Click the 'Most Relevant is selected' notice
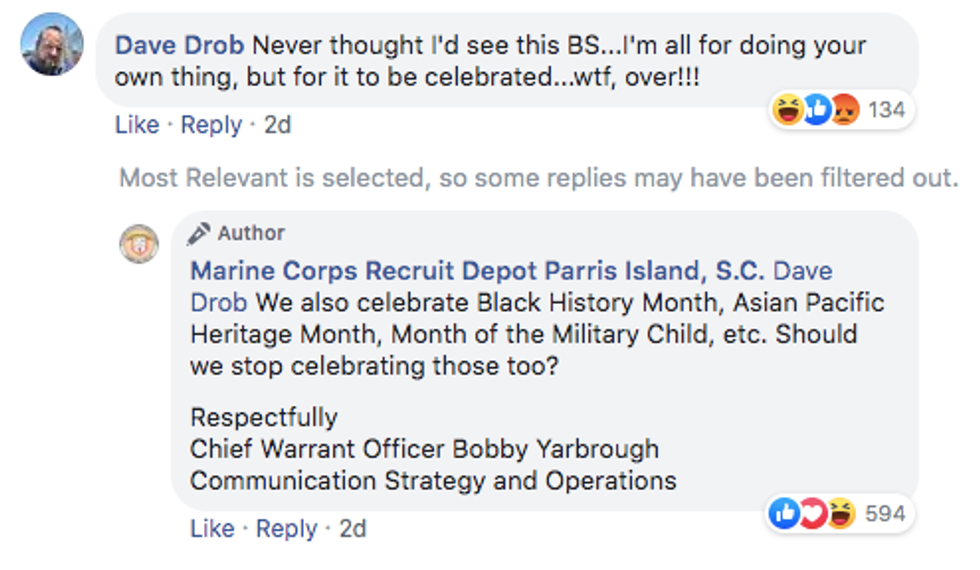The width and height of the screenshot is (980, 570). point(538,178)
